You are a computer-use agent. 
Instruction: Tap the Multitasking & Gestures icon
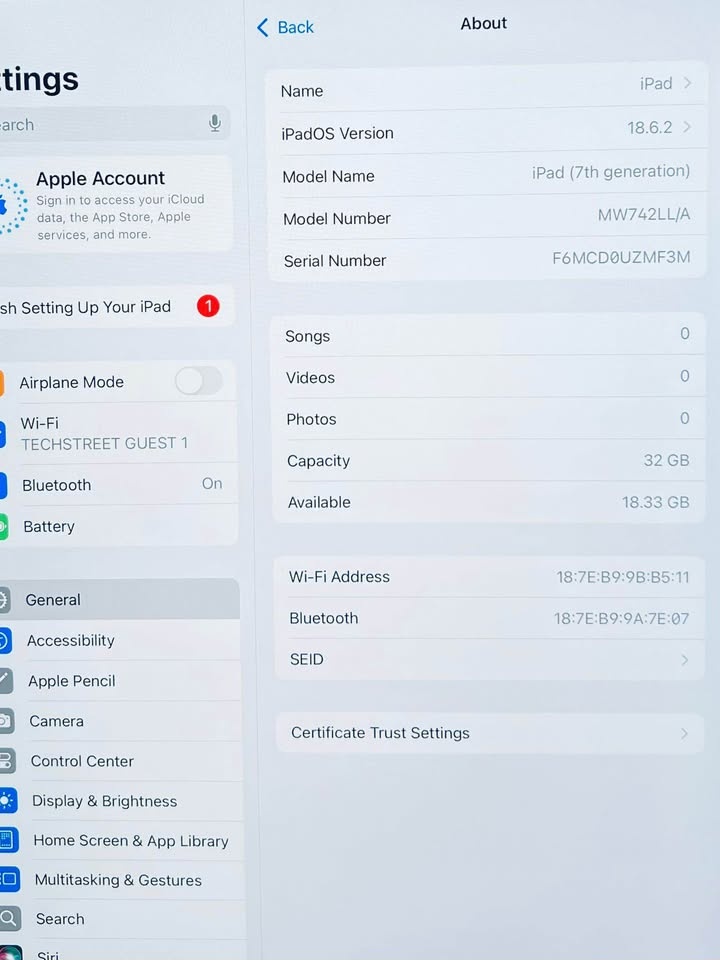(9, 880)
